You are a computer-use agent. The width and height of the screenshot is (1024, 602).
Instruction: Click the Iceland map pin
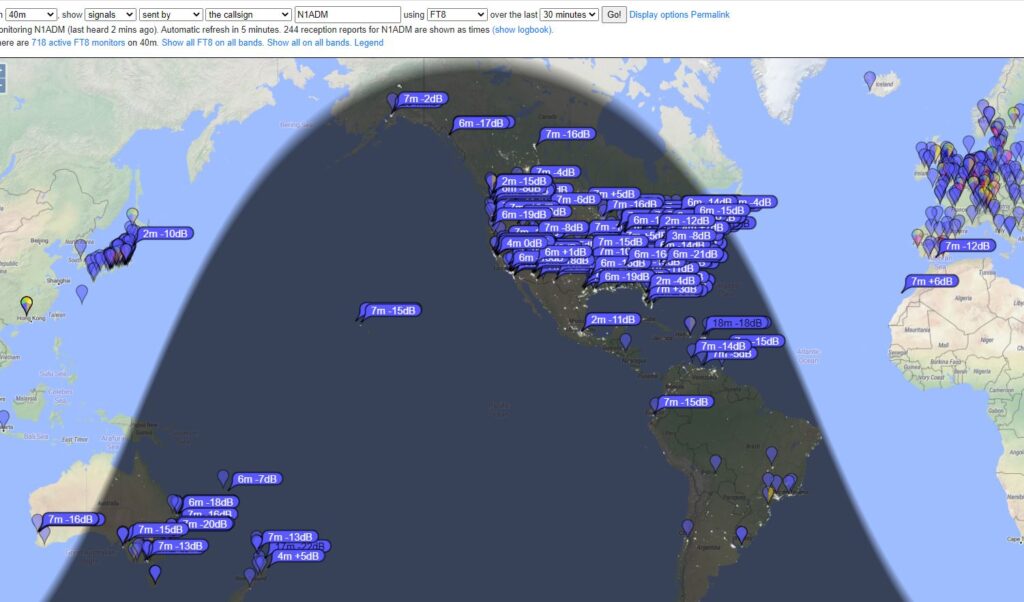pos(869,79)
